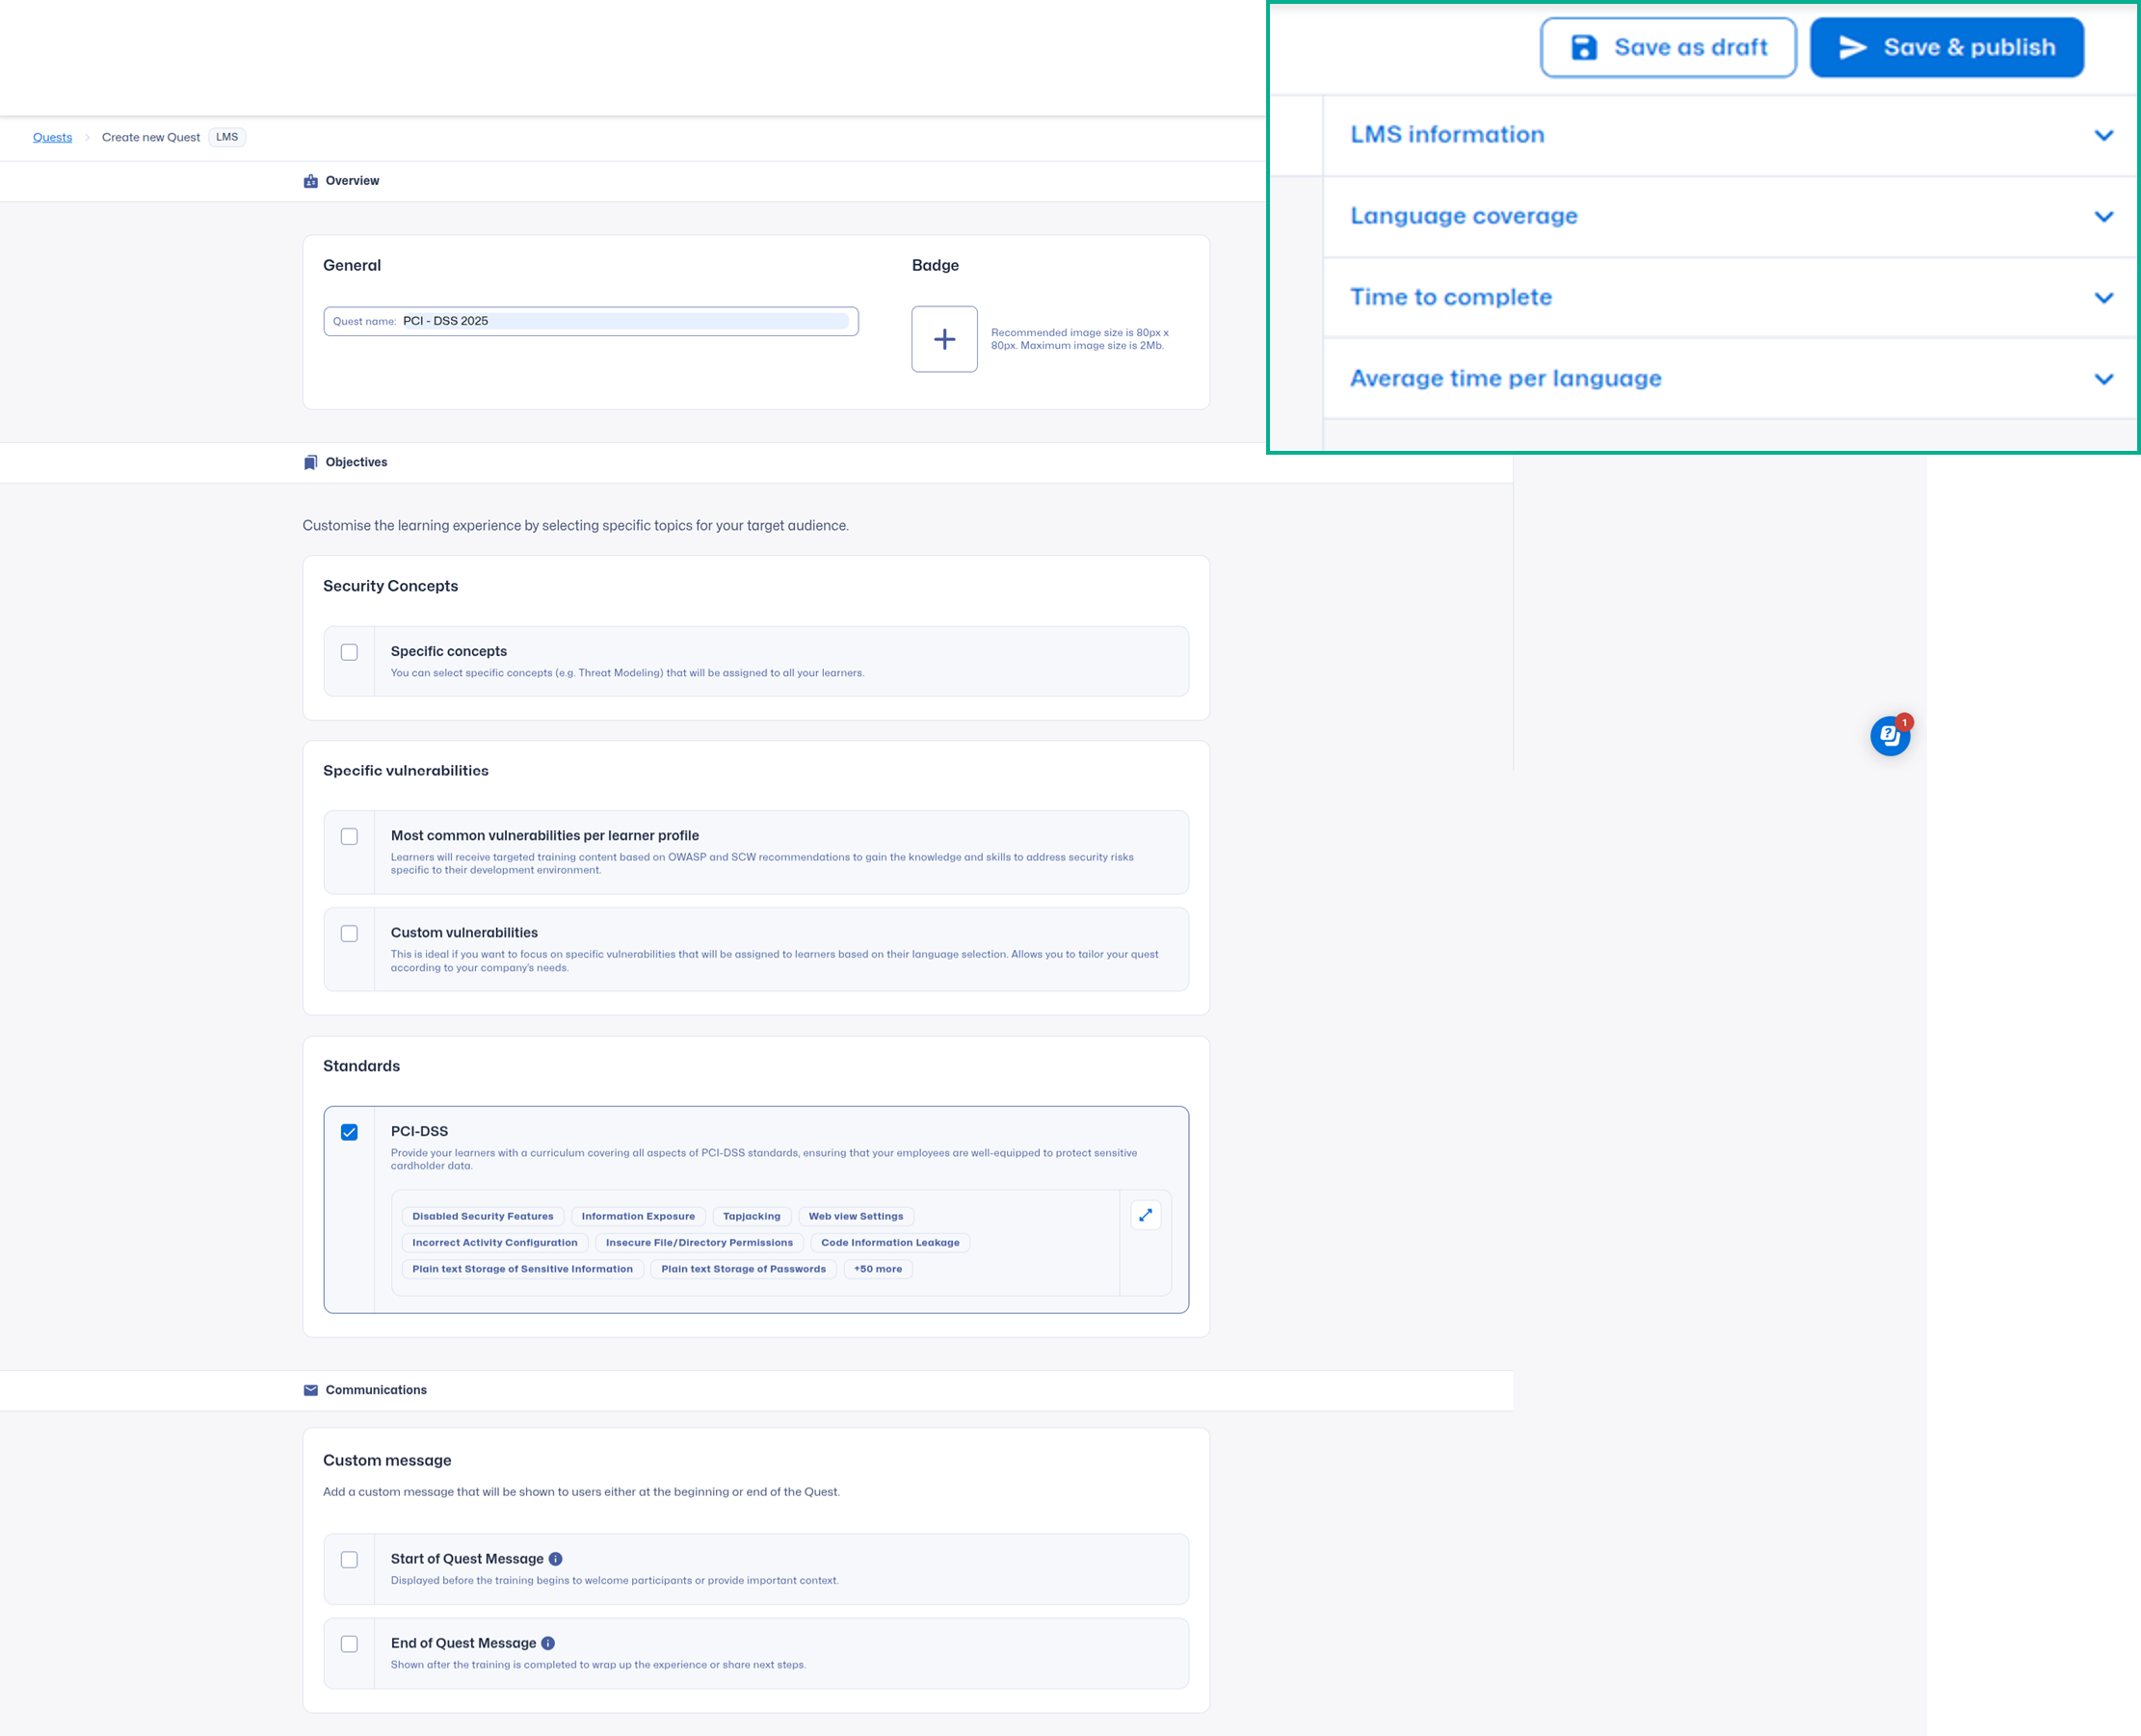
Task: Click the Overview section briefcase icon
Action: (x=311, y=181)
